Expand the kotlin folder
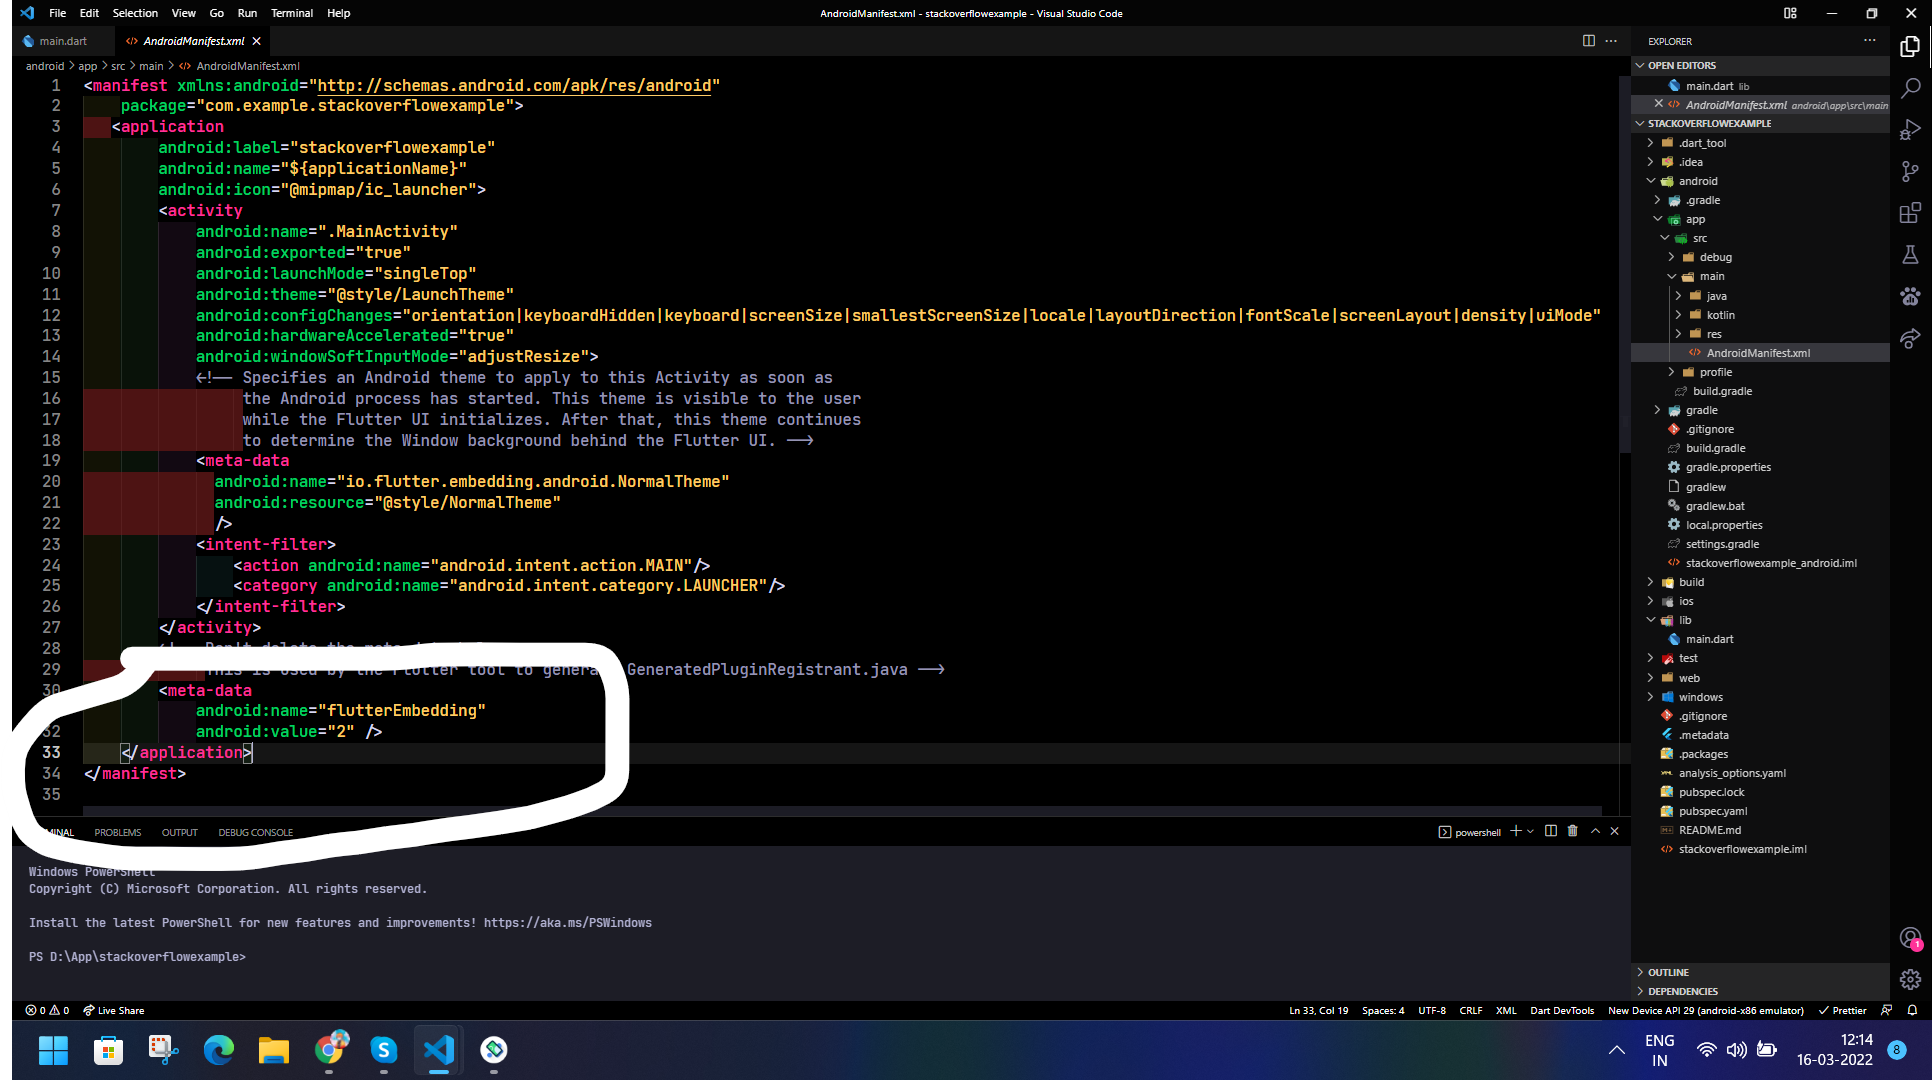The height and width of the screenshot is (1080, 1932). pyautogui.click(x=1760, y=315)
